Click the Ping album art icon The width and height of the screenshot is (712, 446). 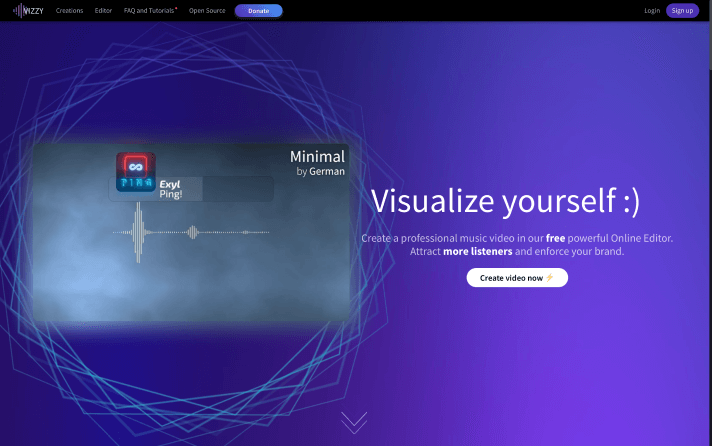(x=136, y=172)
